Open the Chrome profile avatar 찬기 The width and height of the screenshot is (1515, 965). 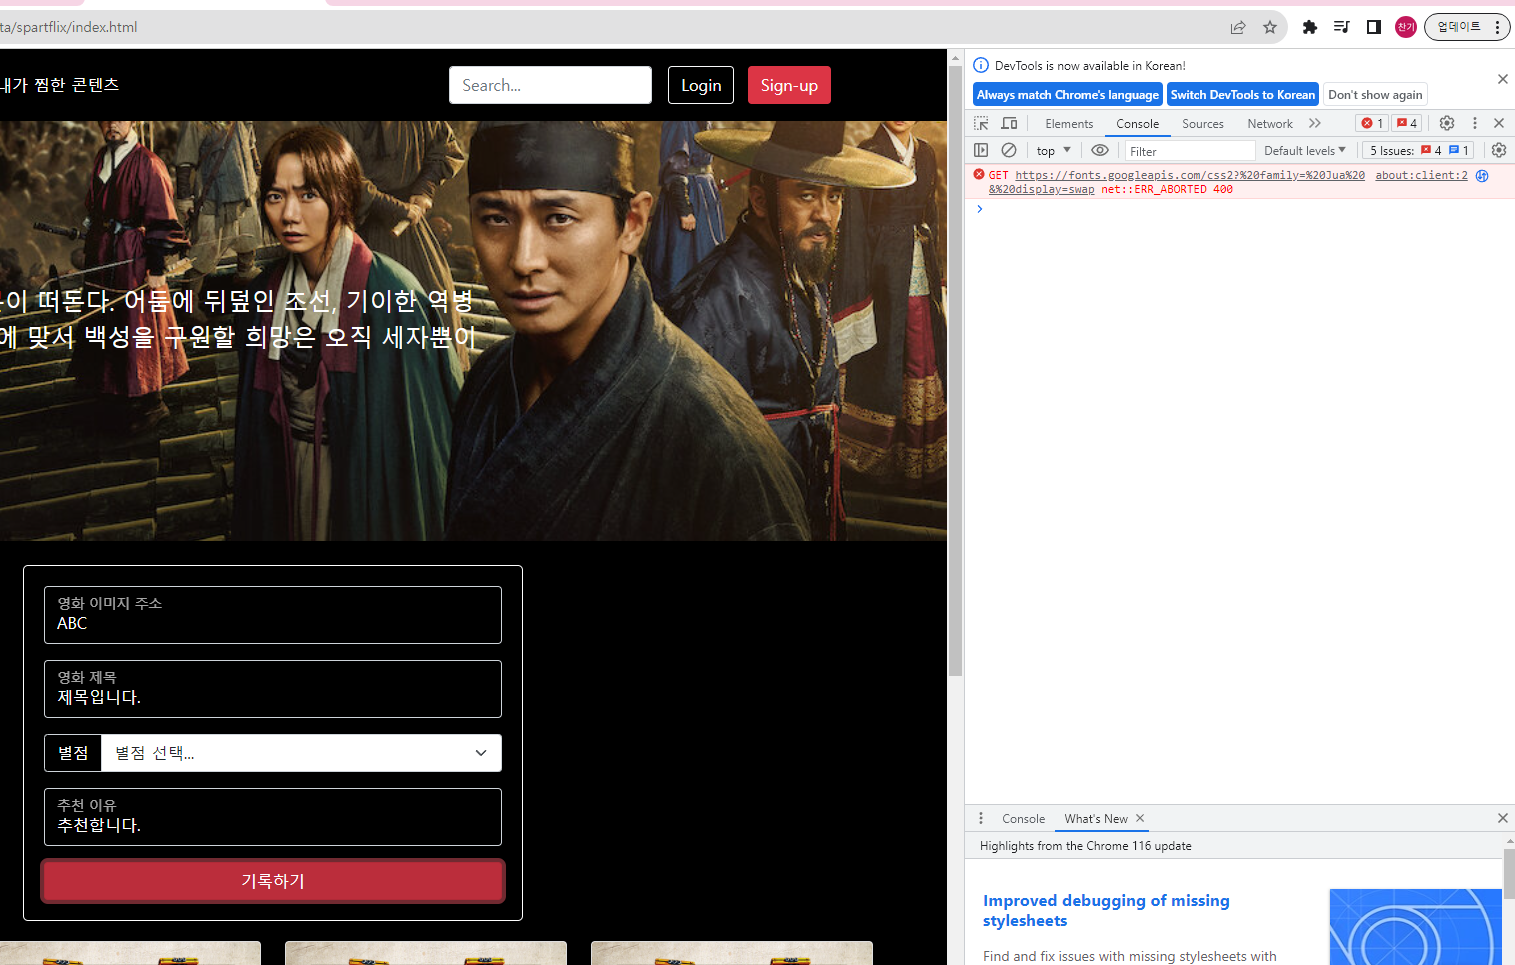[1406, 27]
